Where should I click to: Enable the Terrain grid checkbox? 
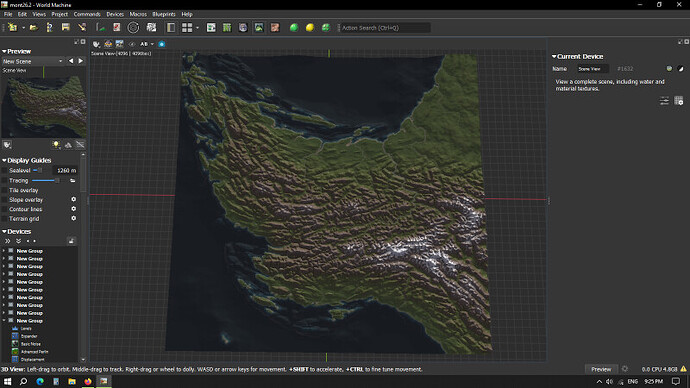(x=5, y=219)
